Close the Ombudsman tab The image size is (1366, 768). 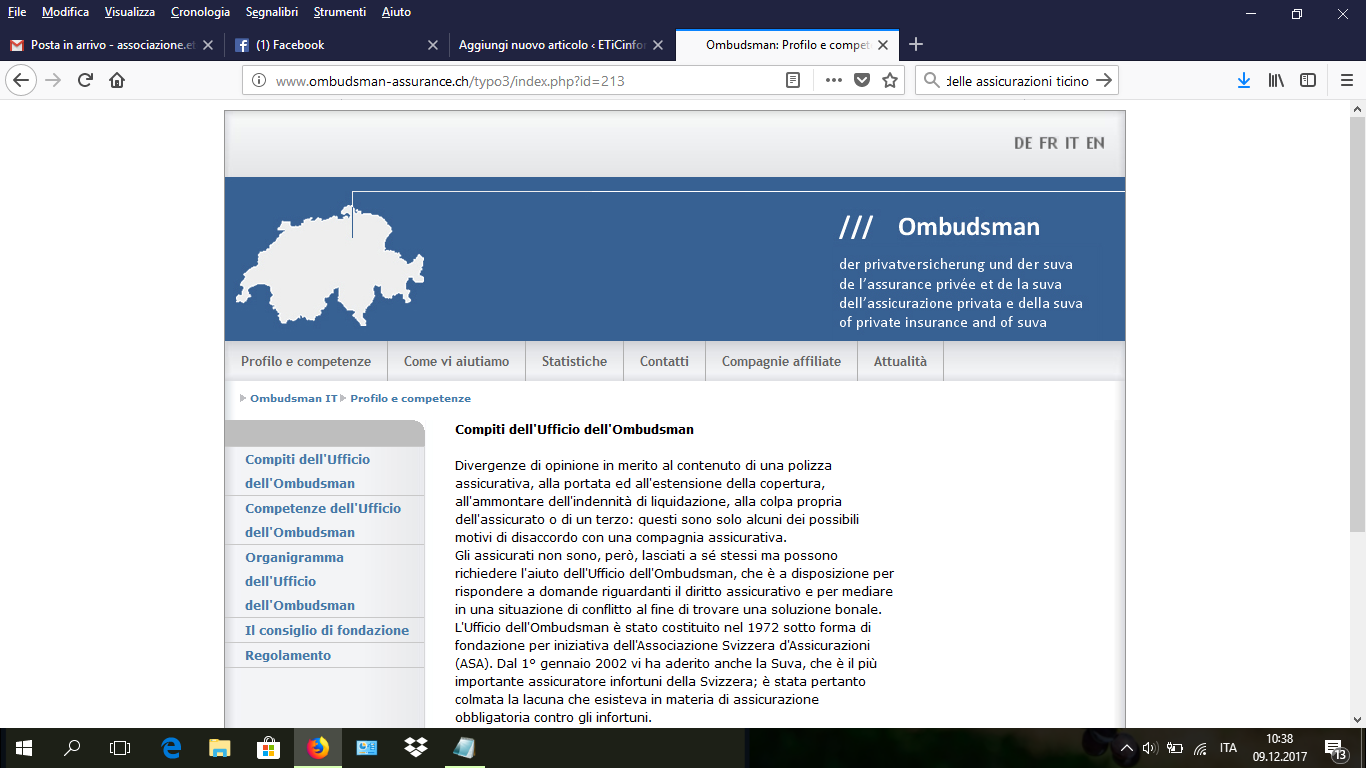tap(882, 45)
